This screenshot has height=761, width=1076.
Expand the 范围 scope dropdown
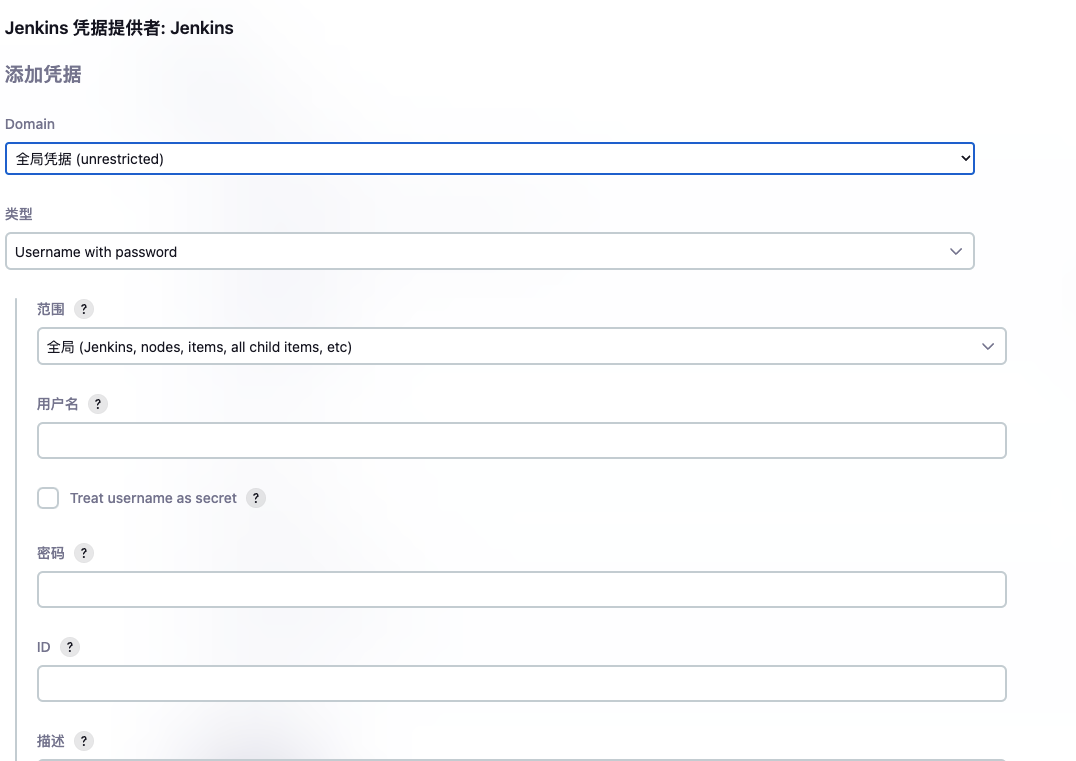[522, 347]
